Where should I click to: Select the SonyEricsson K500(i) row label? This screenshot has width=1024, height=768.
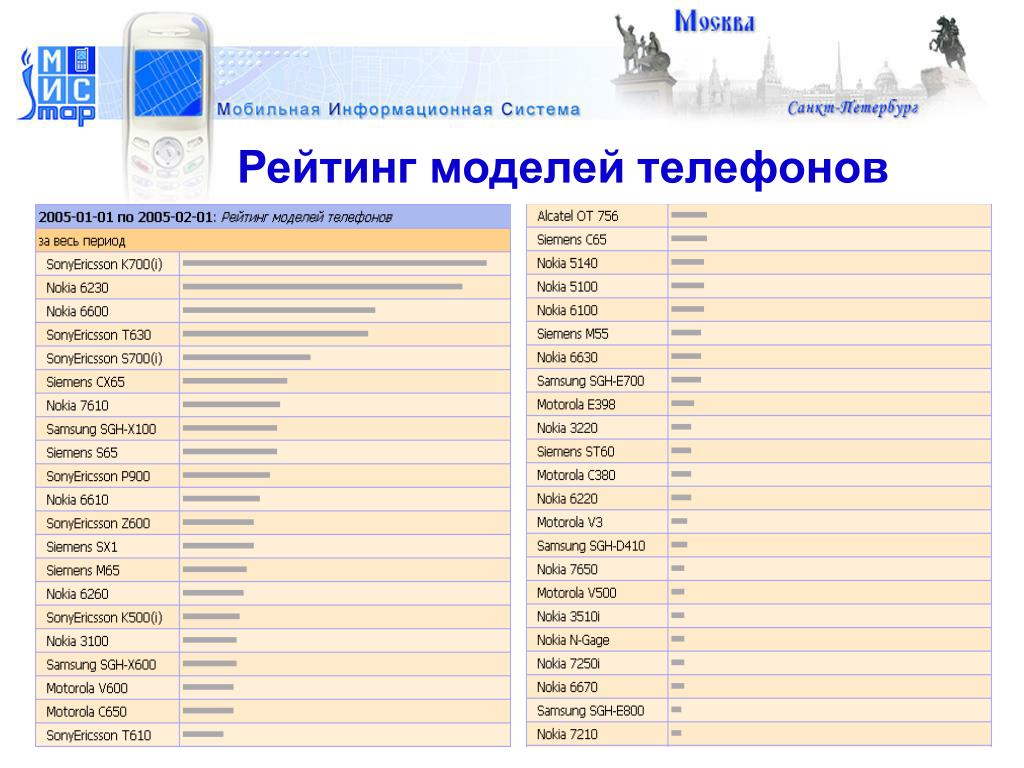click(x=104, y=617)
